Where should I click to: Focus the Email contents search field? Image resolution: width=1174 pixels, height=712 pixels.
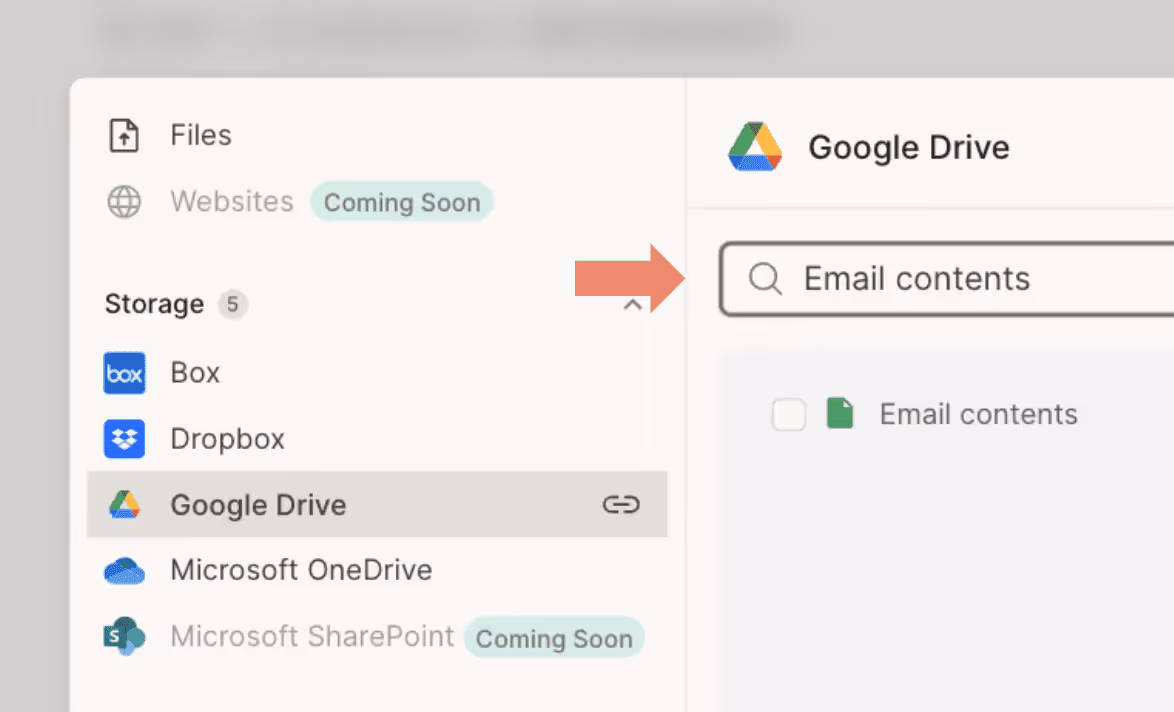[948, 279]
